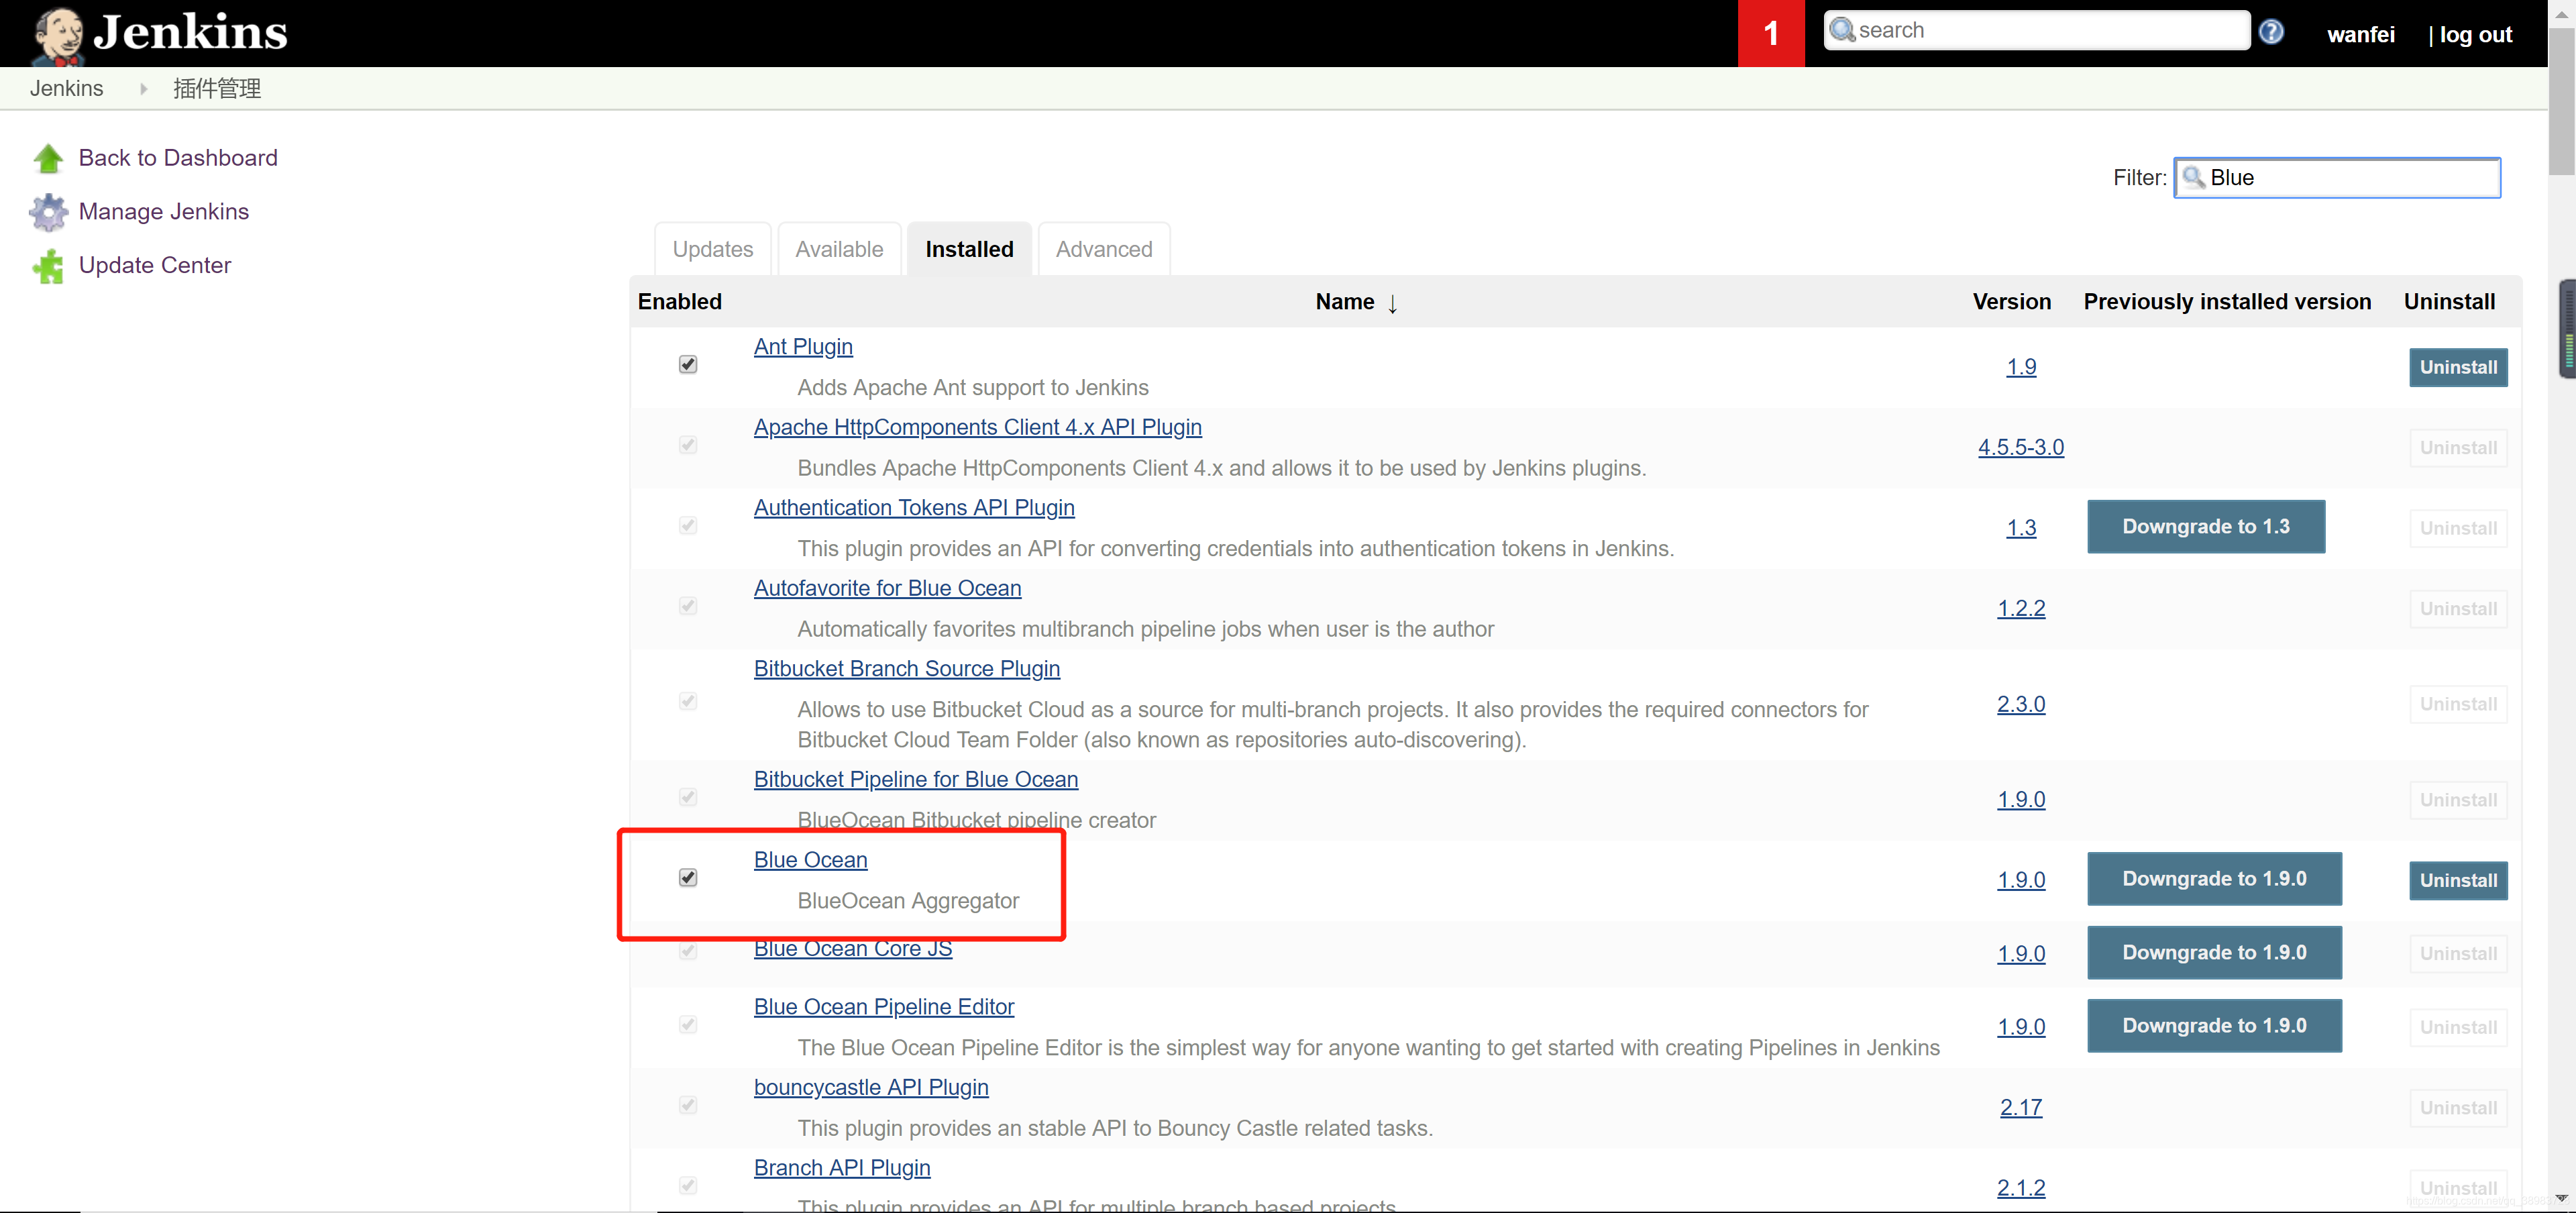Uncheck the Ant Plugin enabled checkbox
Viewport: 2576px width, 1213px height.
(688, 364)
